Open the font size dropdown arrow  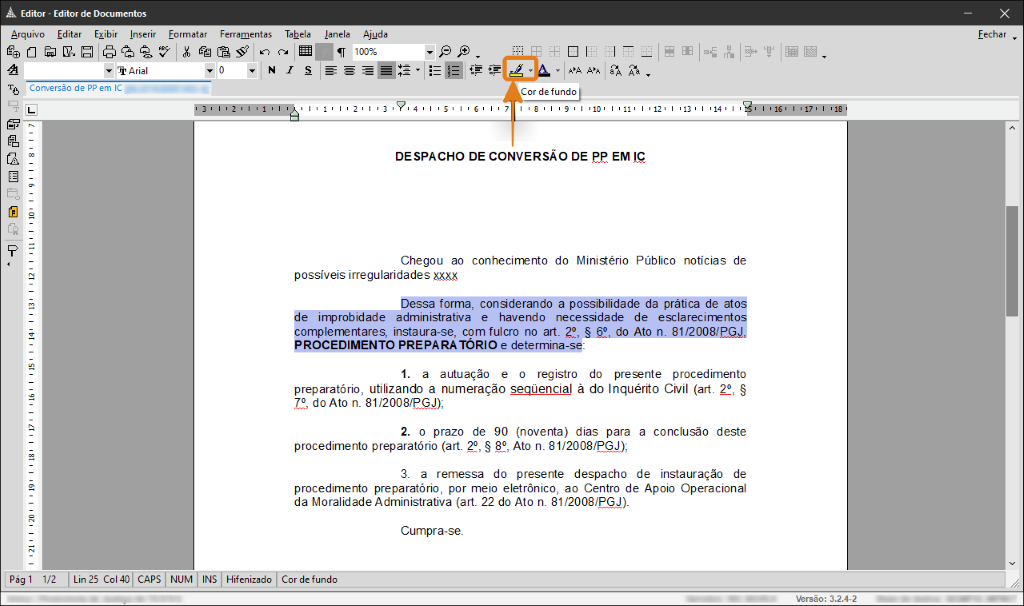pos(252,71)
